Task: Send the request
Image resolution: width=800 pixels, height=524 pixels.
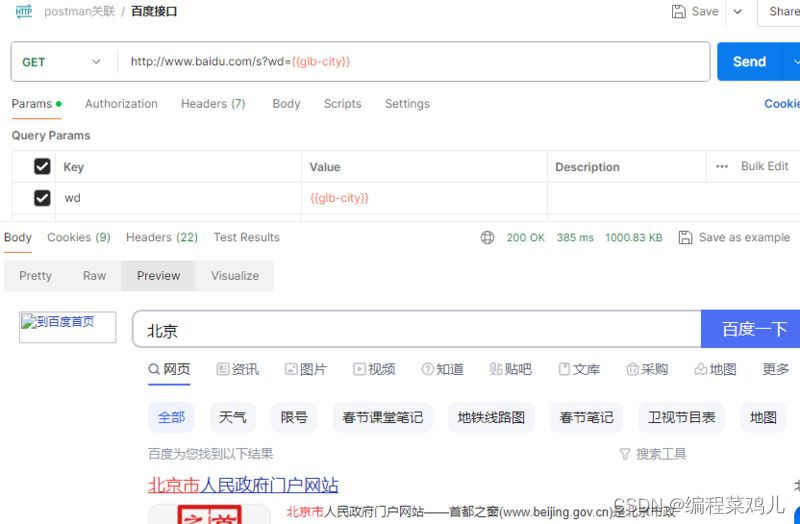Action: coord(749,62)
